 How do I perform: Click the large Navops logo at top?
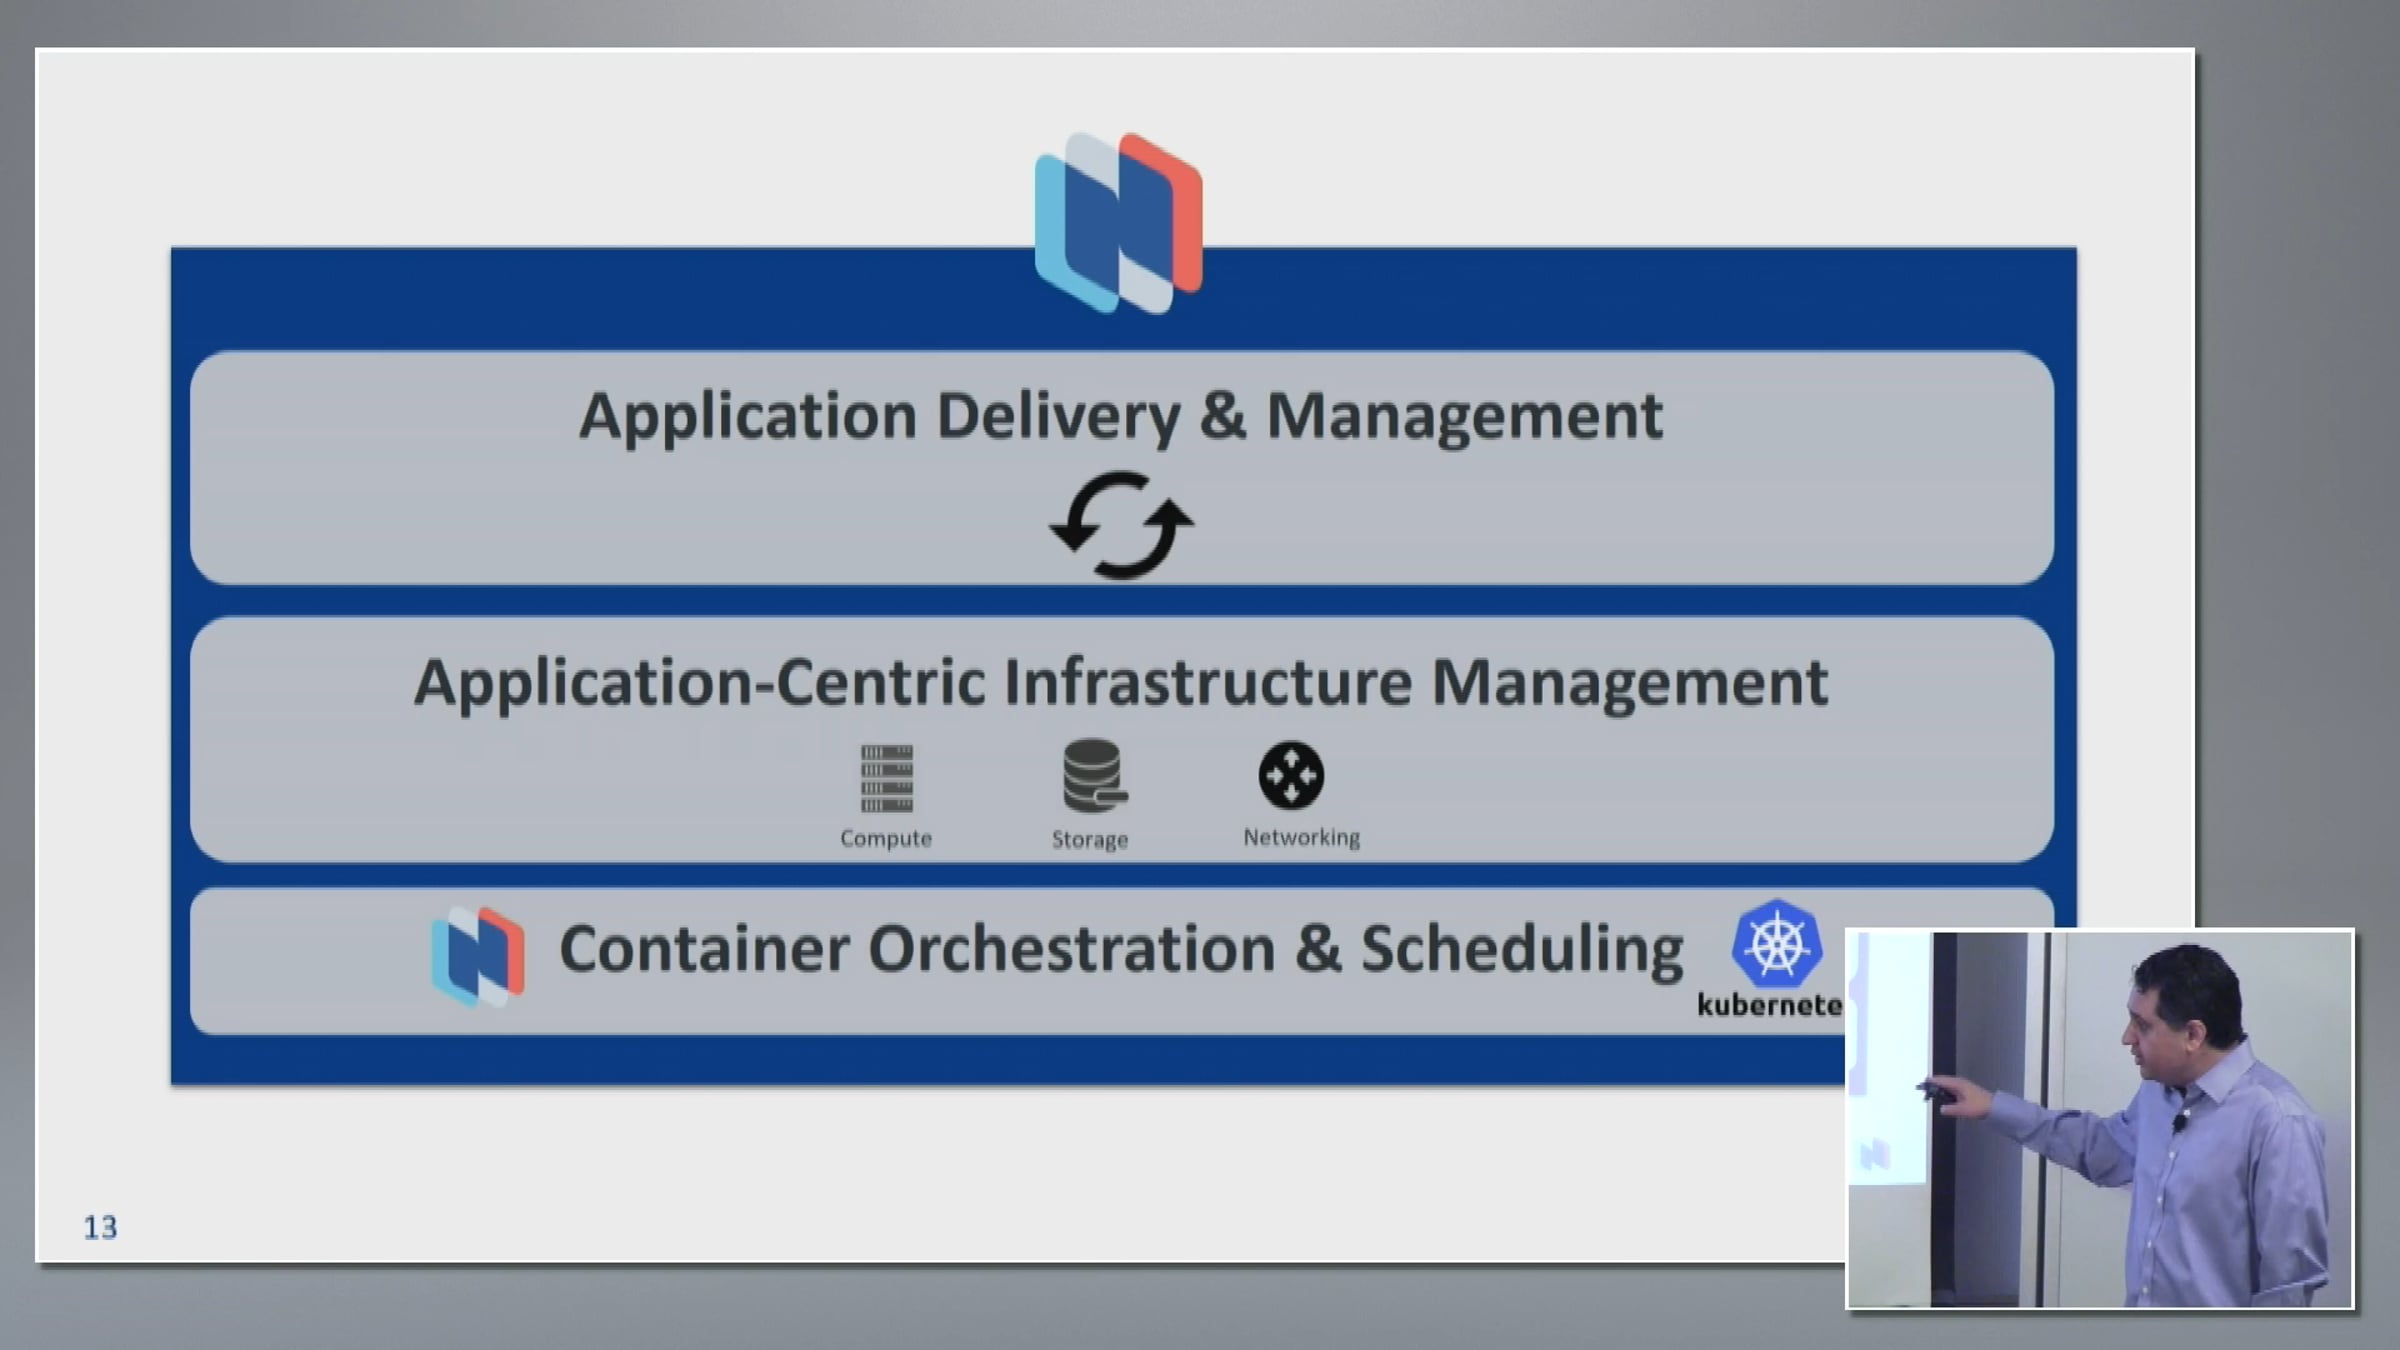point(1119,223)
